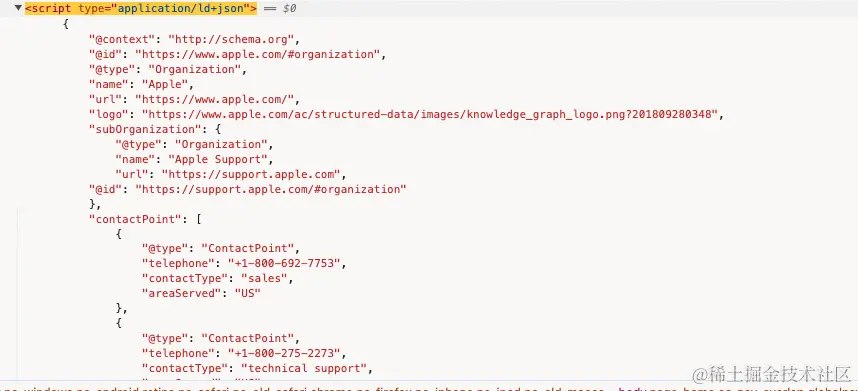Click the "Apple Support" name value
This screenshot has height=391, width=858.
[221, 160]
